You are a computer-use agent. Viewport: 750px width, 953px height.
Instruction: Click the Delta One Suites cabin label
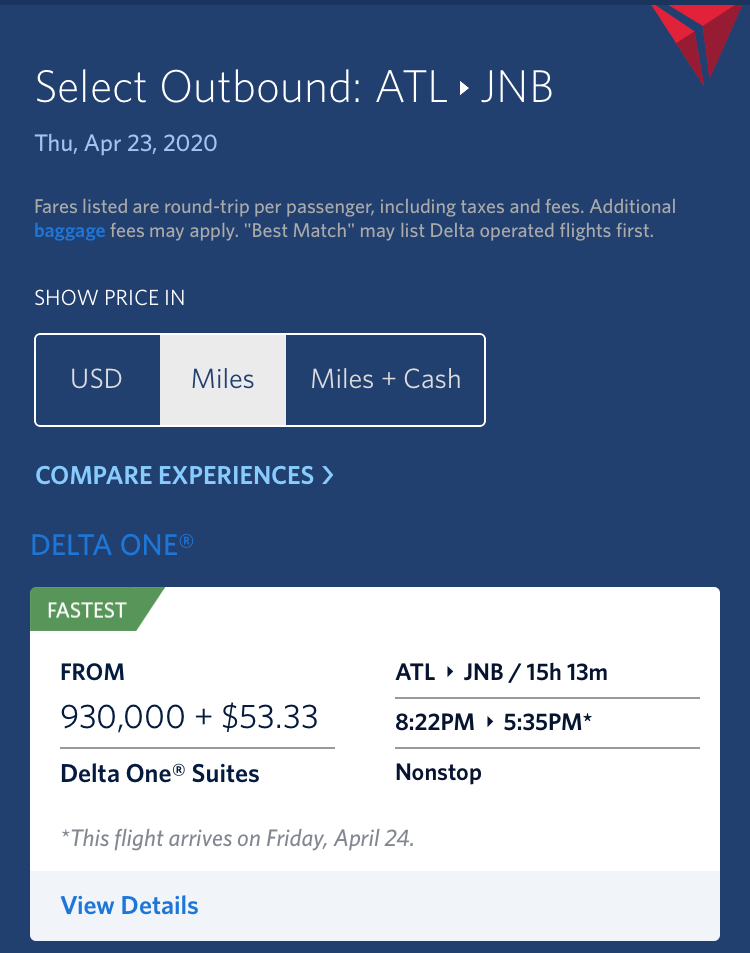[160, 774]
